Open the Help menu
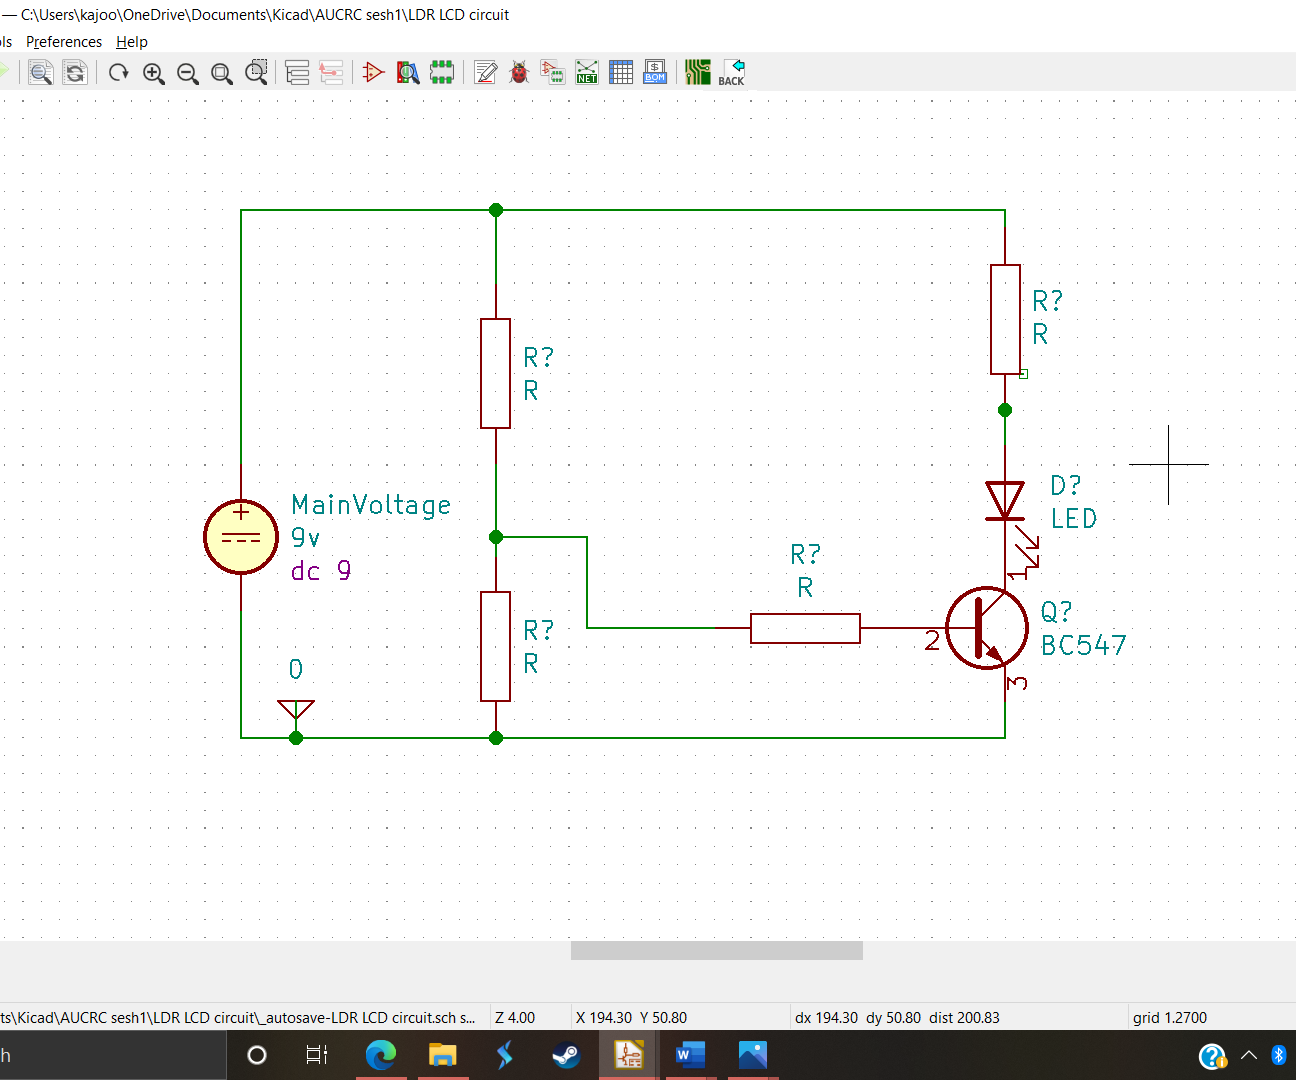Screen dimensions: 1296x1080 [x=131, y=41]
